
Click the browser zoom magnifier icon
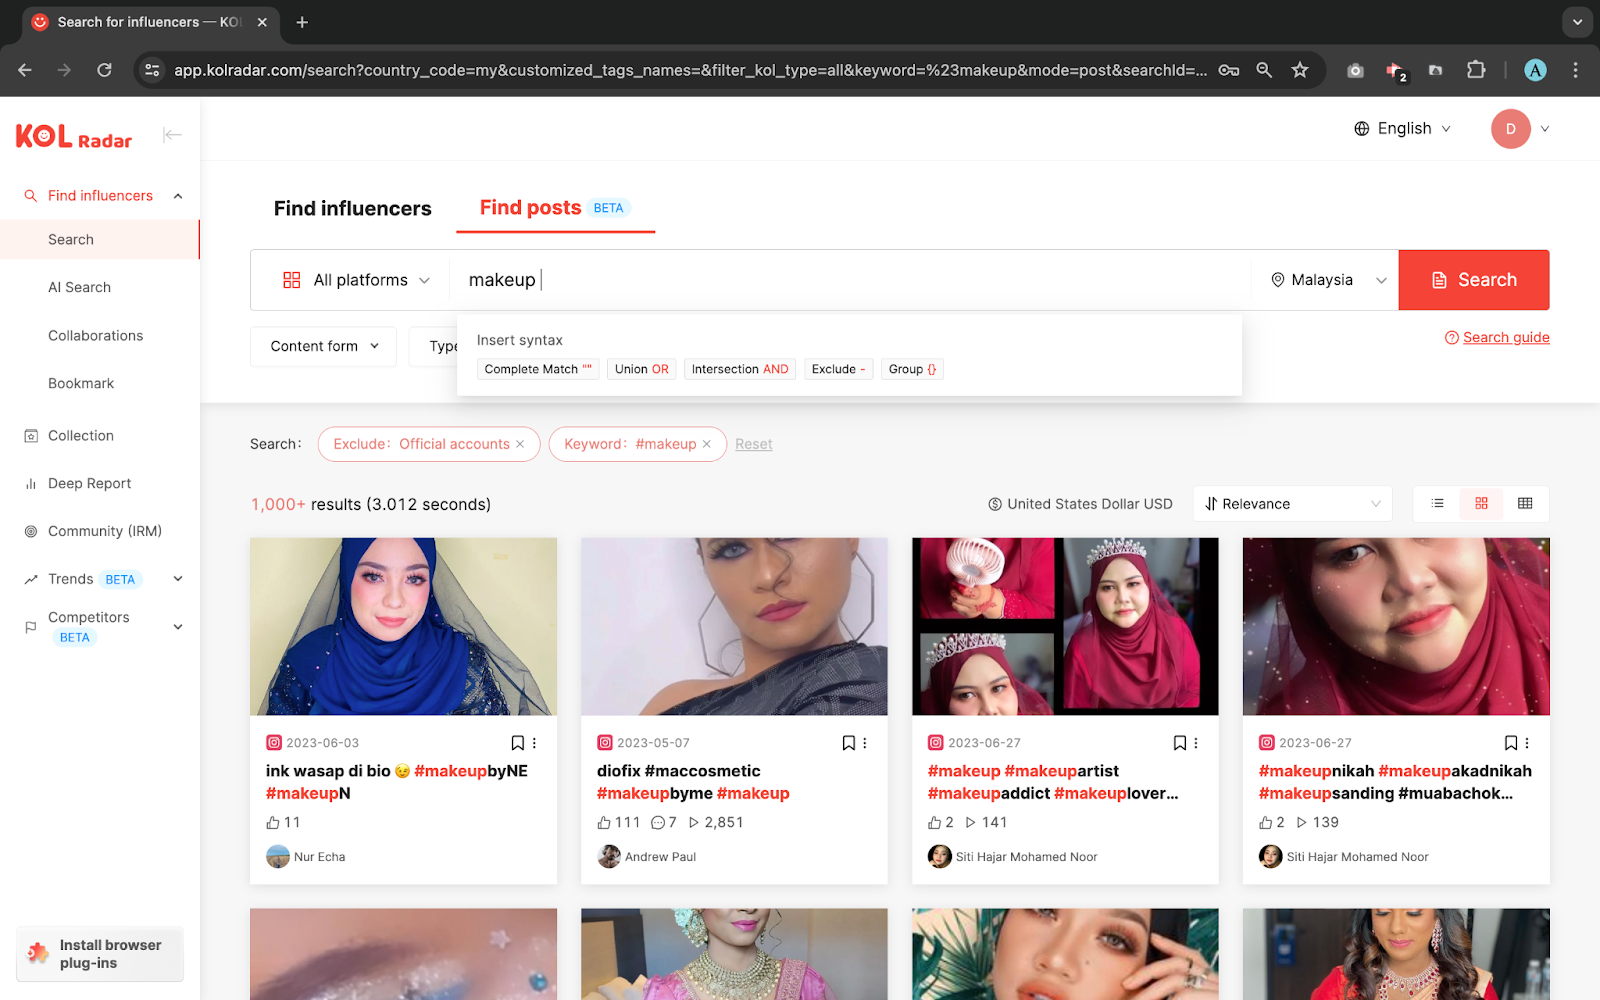pos(1264,70)
